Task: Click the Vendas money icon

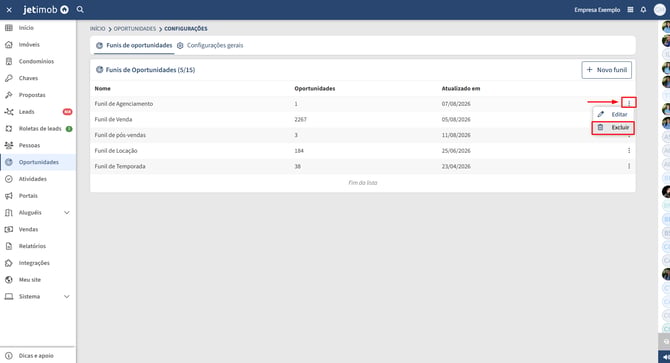Action: tap(9, 229)
